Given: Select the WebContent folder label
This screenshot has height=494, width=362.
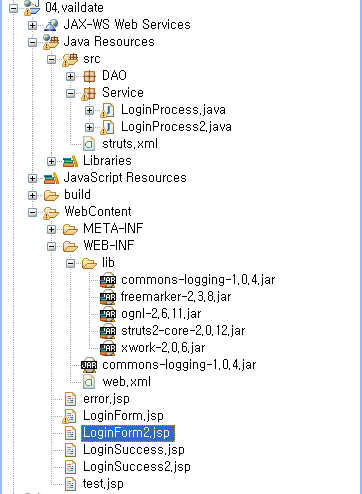Looking at the screenshot, I should 98,212.
